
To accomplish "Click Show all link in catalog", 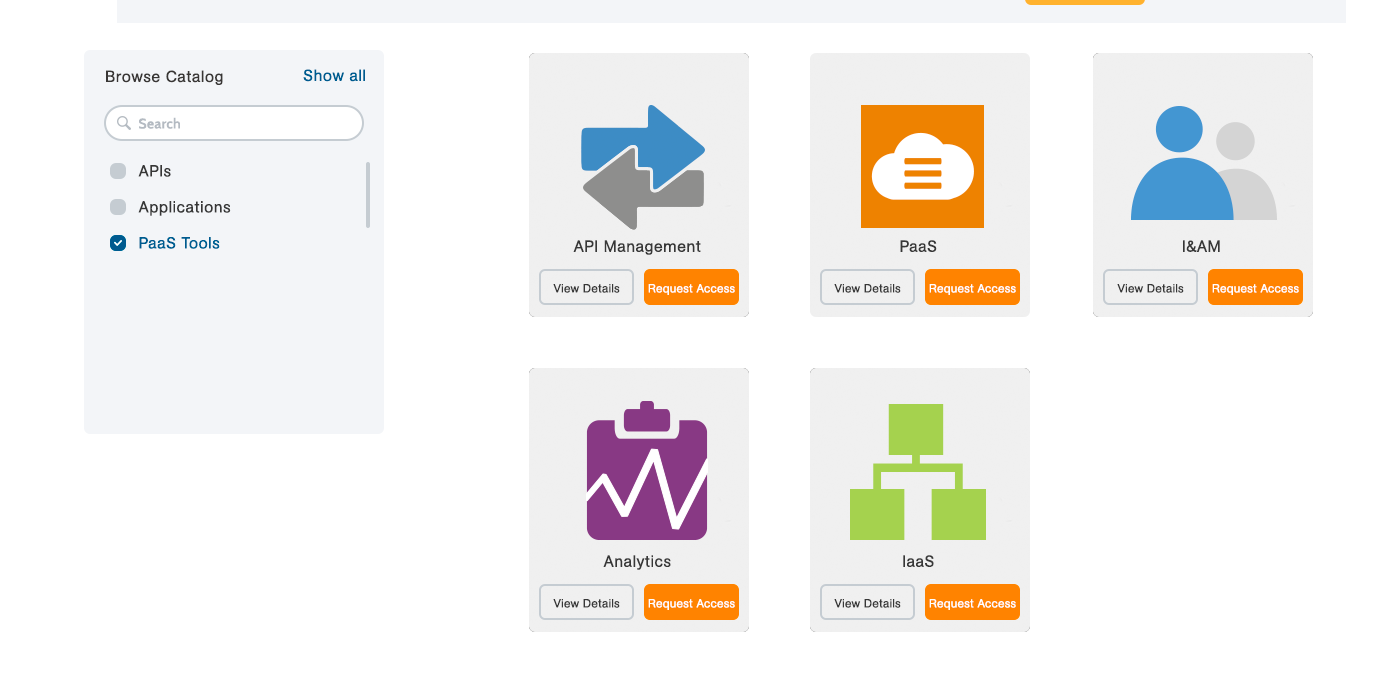I will [x=334, y=76].
